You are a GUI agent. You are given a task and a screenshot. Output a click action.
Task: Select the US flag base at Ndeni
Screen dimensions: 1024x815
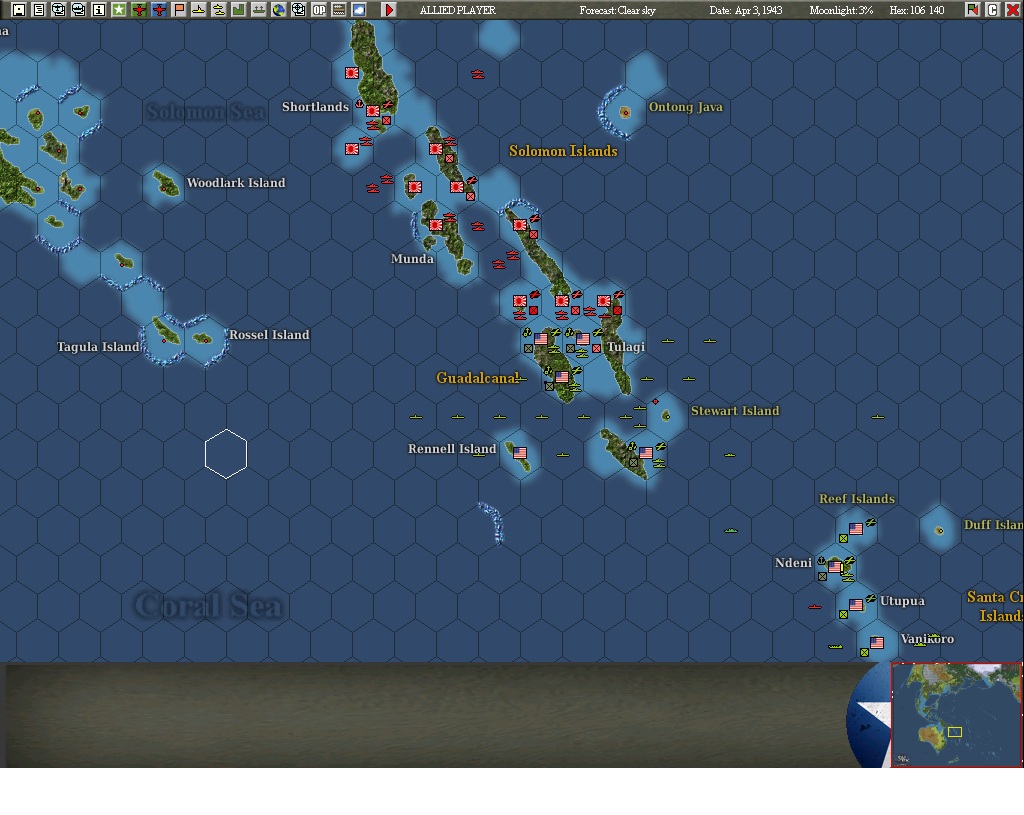point(835,567)
